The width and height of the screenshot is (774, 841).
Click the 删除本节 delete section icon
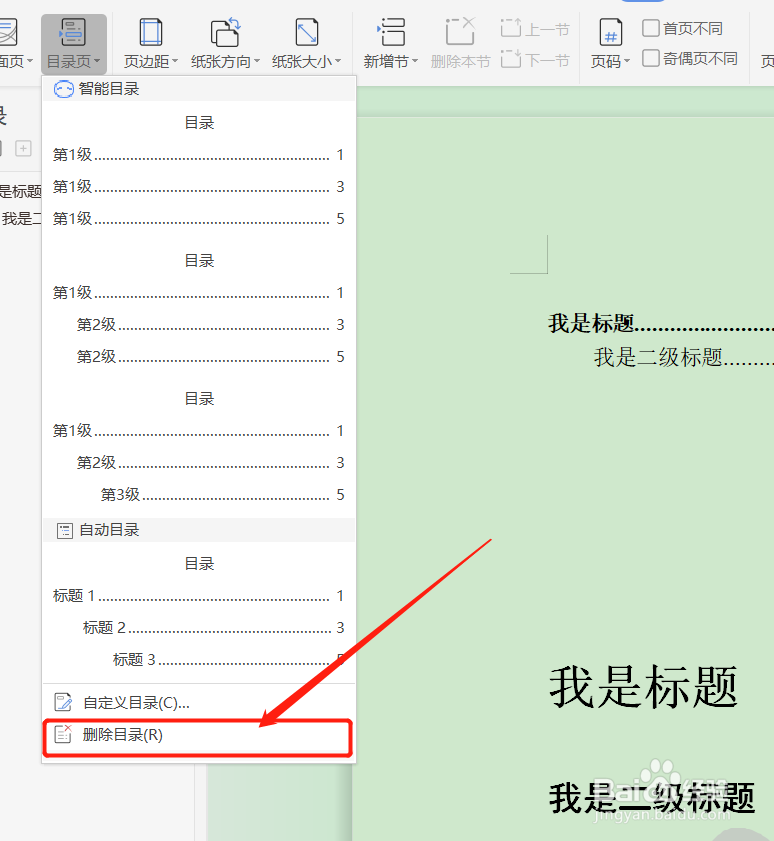pyautogui.click(x=460, y=31)
